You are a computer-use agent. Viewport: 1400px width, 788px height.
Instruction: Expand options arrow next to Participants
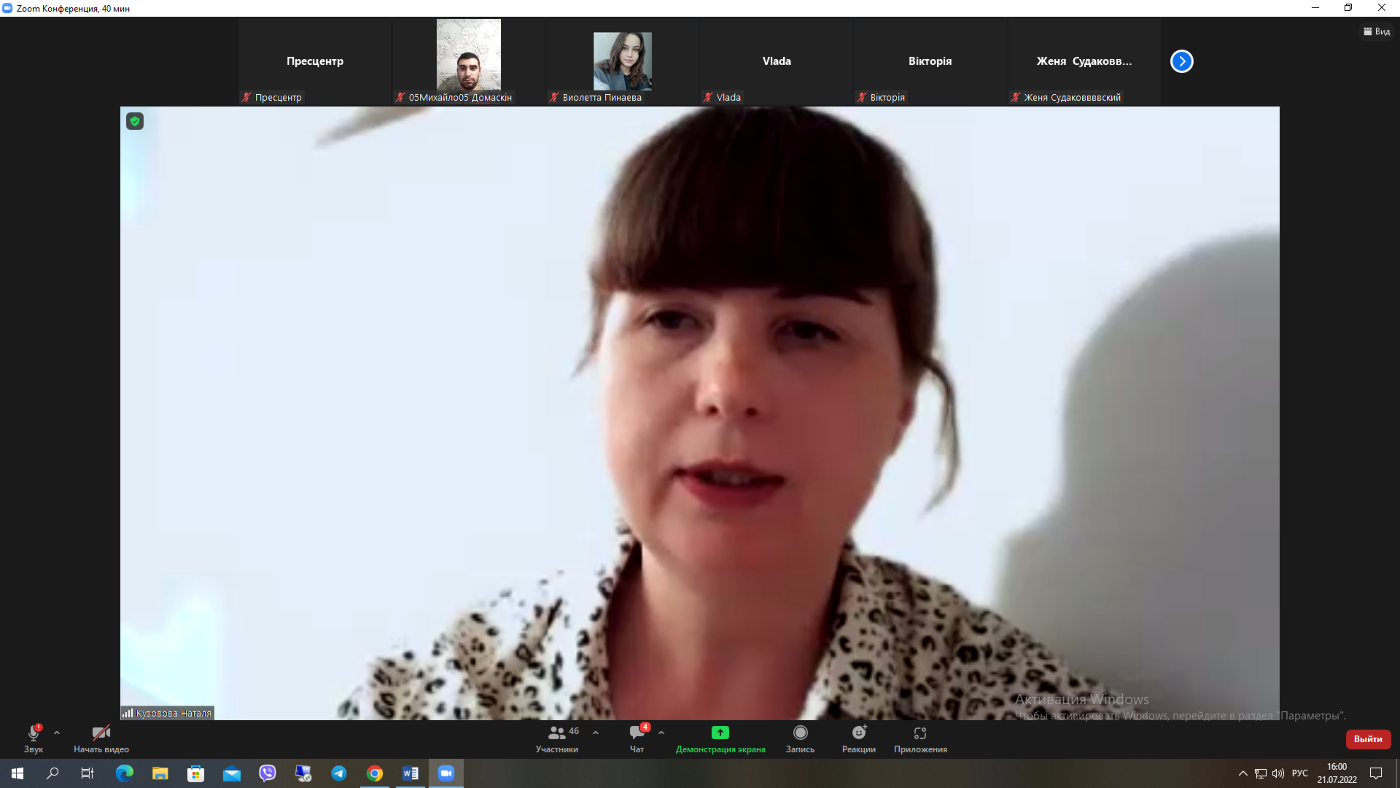click(596, 733)
